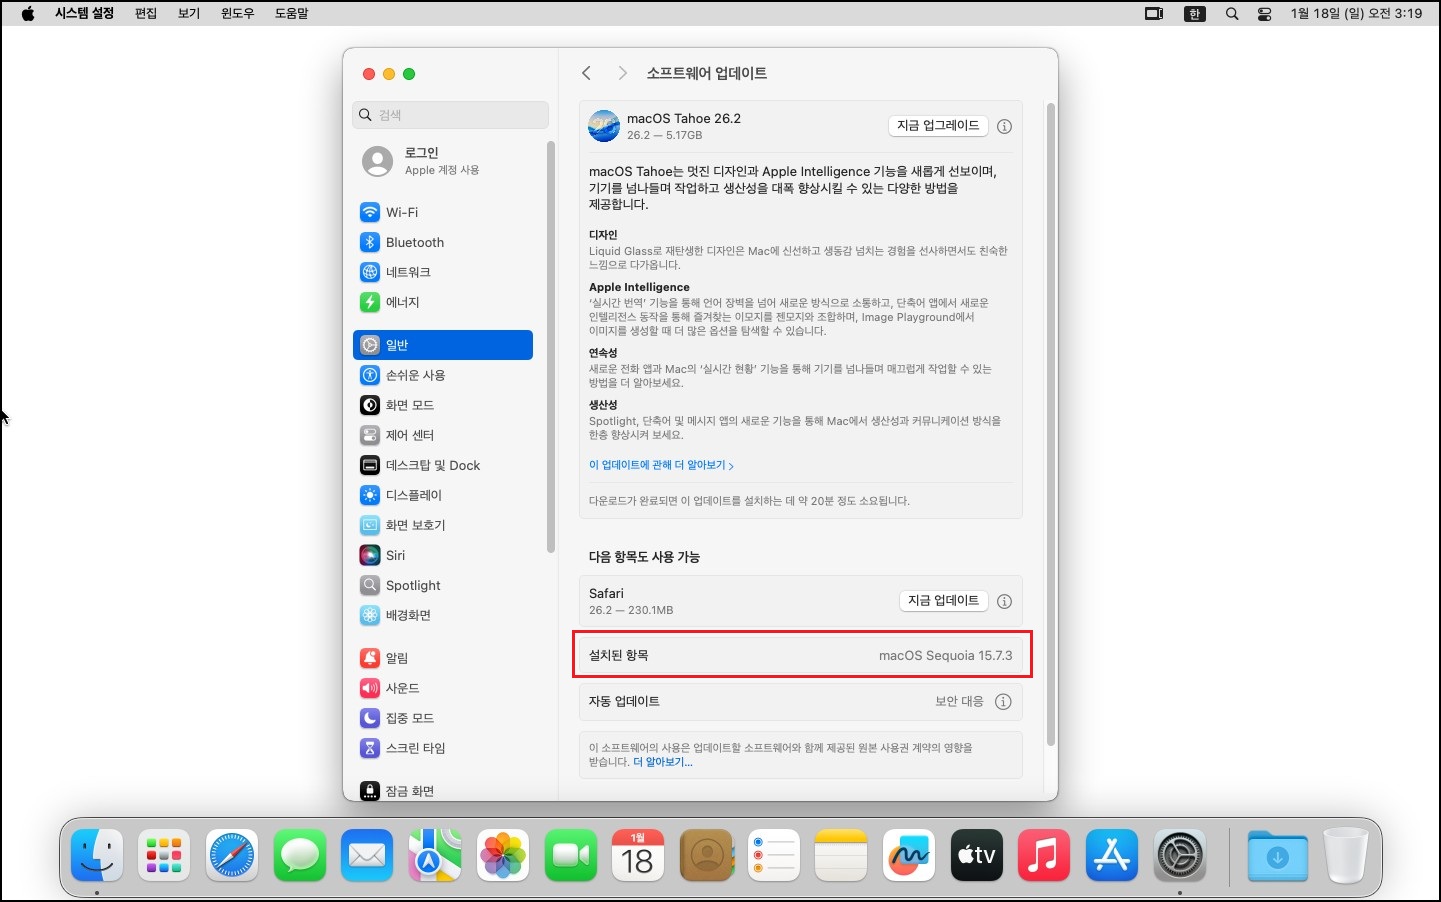The width and height of the screenshot is (1441, 902).
Task: Open Maps from the Dock
Action: pos(435,856)
